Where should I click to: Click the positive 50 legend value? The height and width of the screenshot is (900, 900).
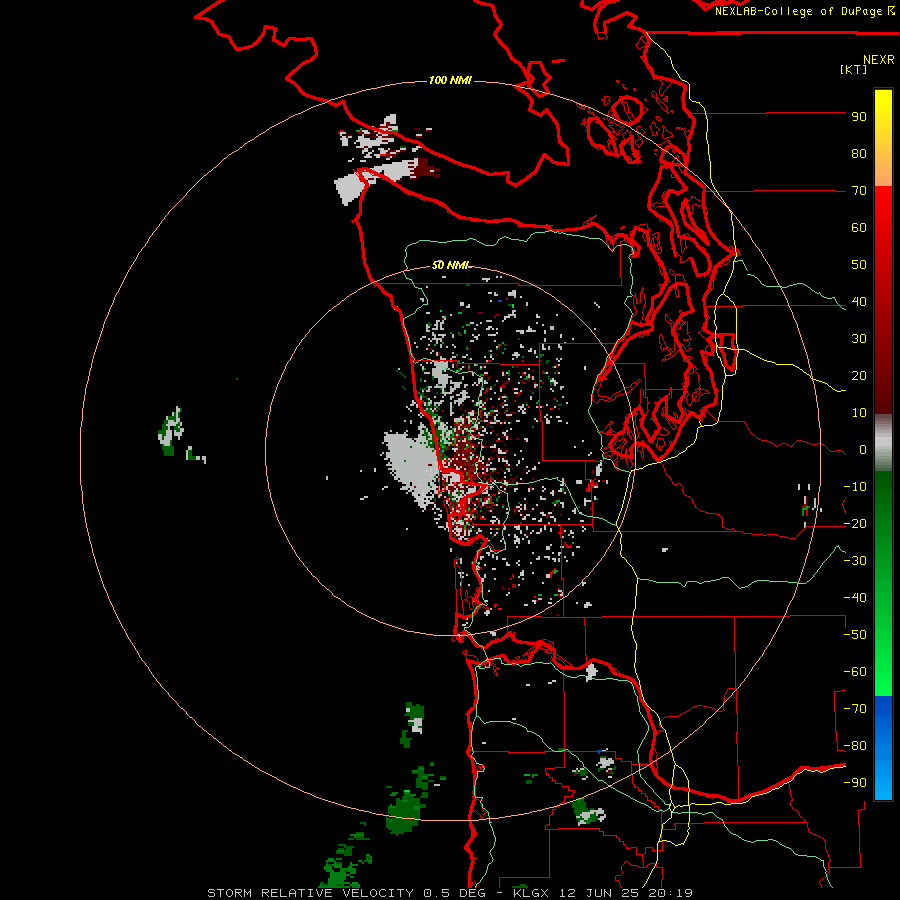[859, 265]
